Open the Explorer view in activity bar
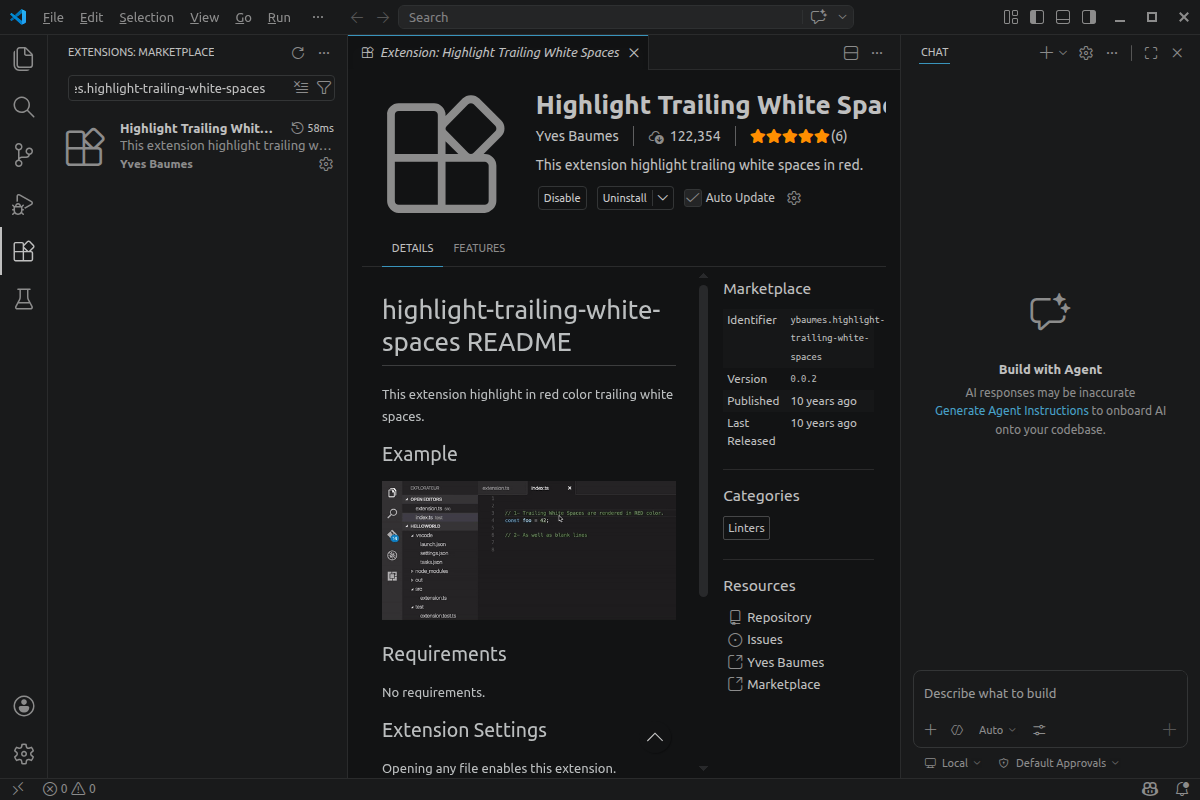Viewport: 1200px width, 800px height. [x=23, y=59]
